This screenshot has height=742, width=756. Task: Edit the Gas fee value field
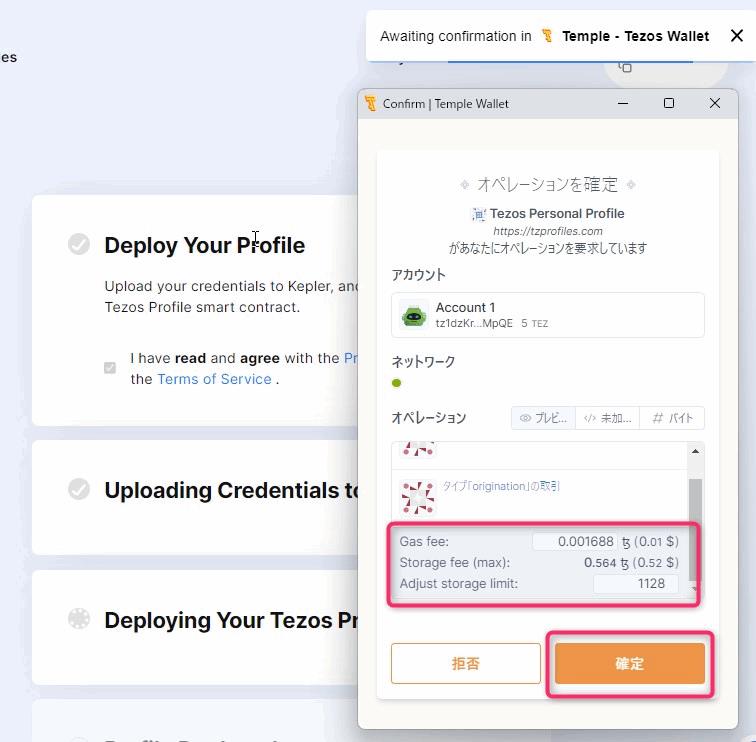click(x=575, y=541)
